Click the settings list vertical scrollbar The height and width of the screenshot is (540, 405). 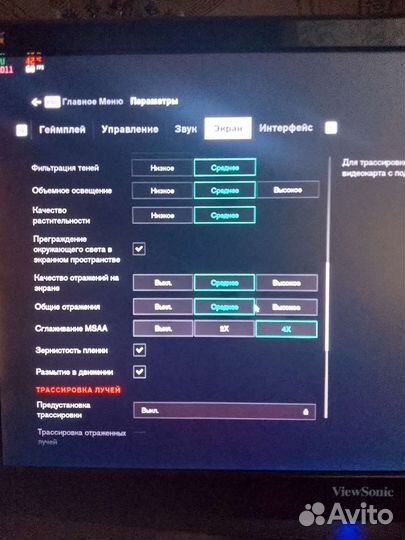[327, 288]
